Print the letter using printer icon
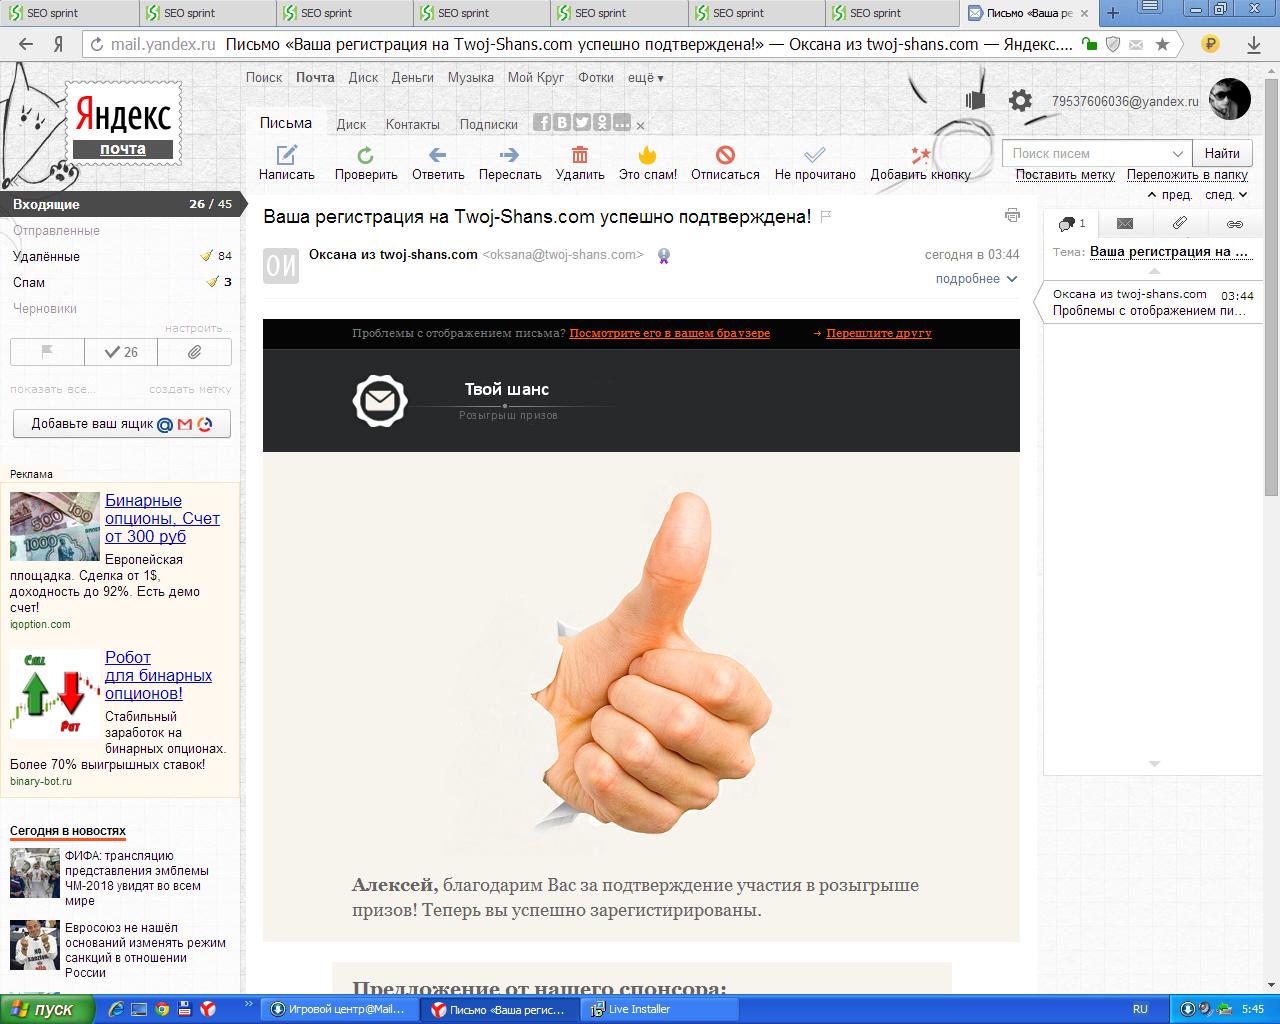The image size is (1280, 1024). pos(1012,215)
